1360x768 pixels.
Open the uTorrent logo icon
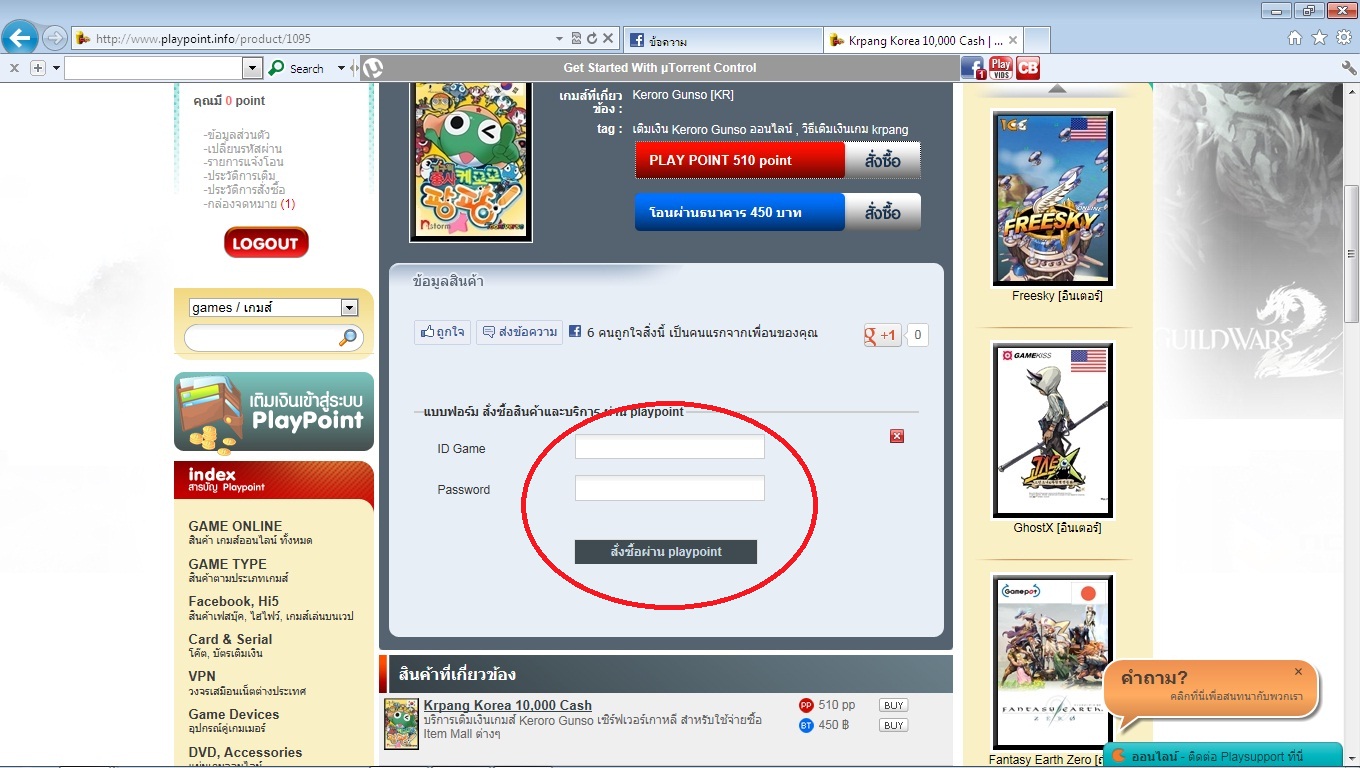pos(372,68)
